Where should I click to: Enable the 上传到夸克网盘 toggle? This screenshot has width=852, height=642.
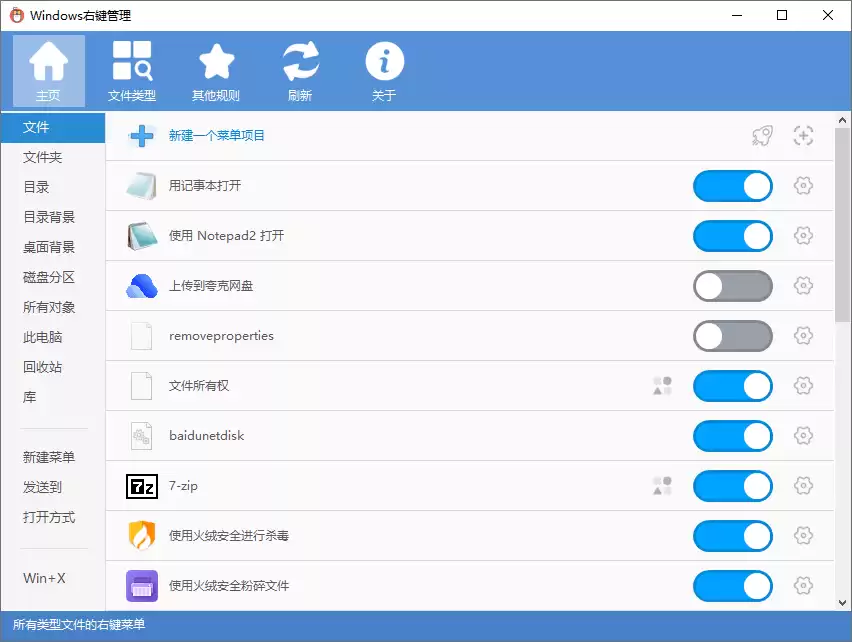pyautogui.click(x=732, y=286)
